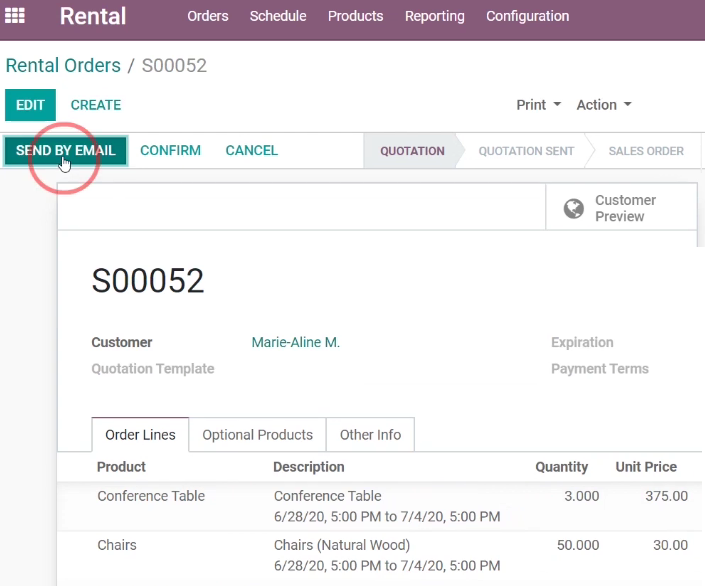705x586 pixels.
Task: Open the apps grid menu icon
Action: coord(14,16)
